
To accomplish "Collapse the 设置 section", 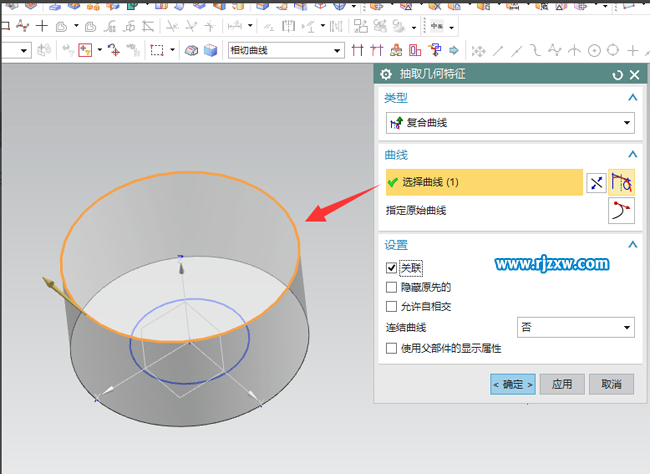I will pos(632,244).
